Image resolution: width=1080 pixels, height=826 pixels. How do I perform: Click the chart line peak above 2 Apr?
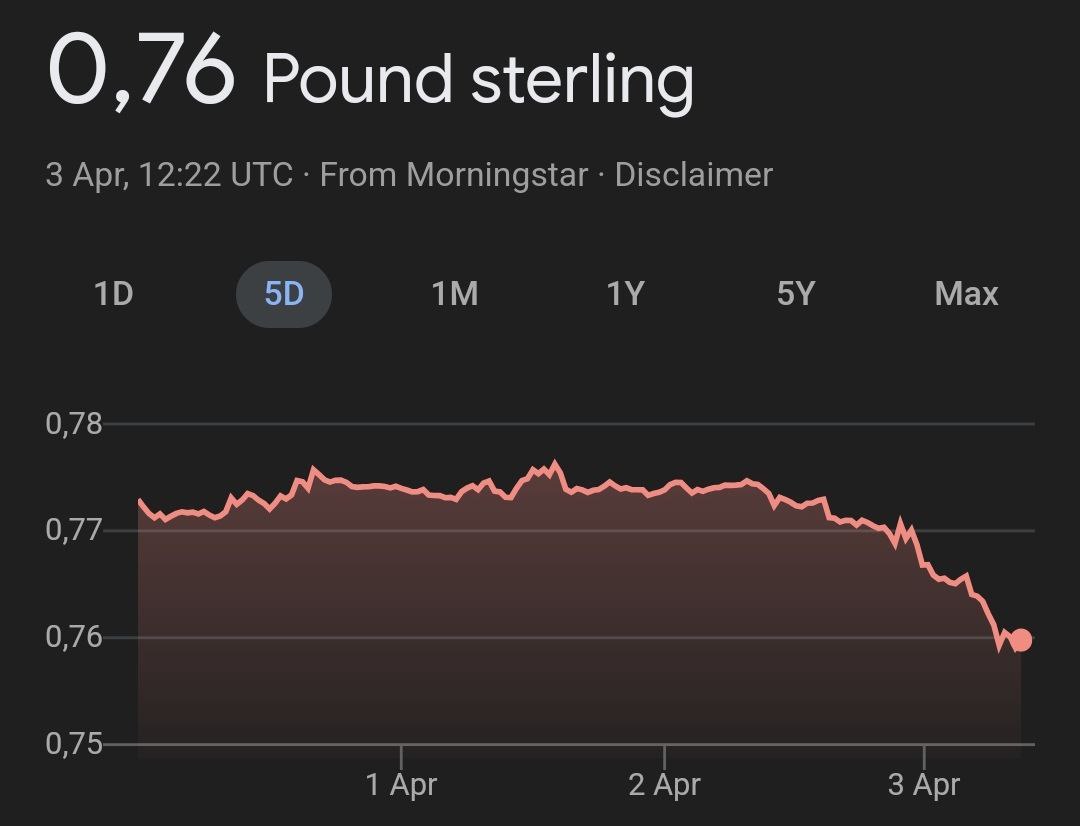tap(556, 463)
